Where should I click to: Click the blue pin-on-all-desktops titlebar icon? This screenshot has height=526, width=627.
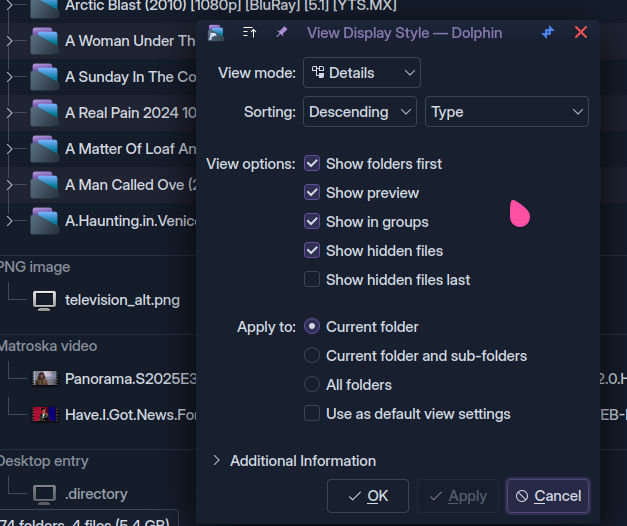coord(548,33)
